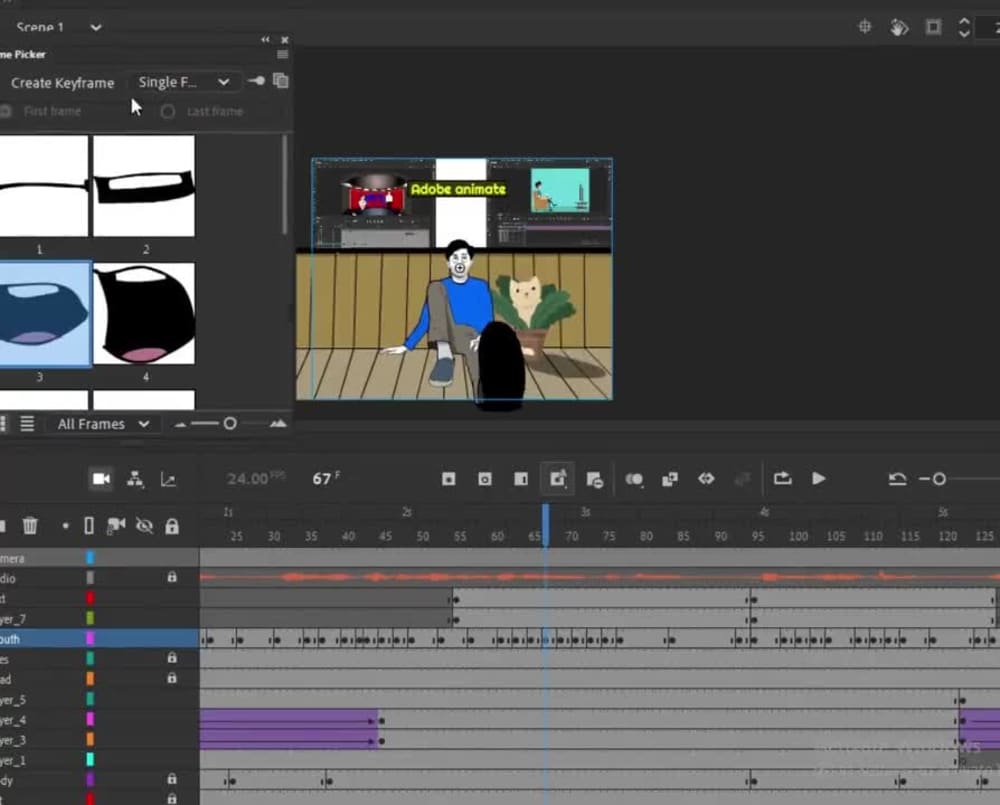Screen dimensions: 1000x805
Task: Select the Last frame radio button
Action: tap(168, 112)
